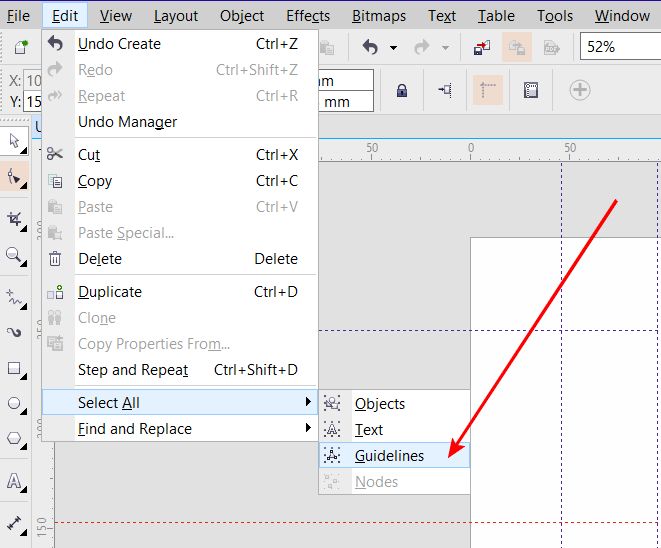Open the View menu

116,16
